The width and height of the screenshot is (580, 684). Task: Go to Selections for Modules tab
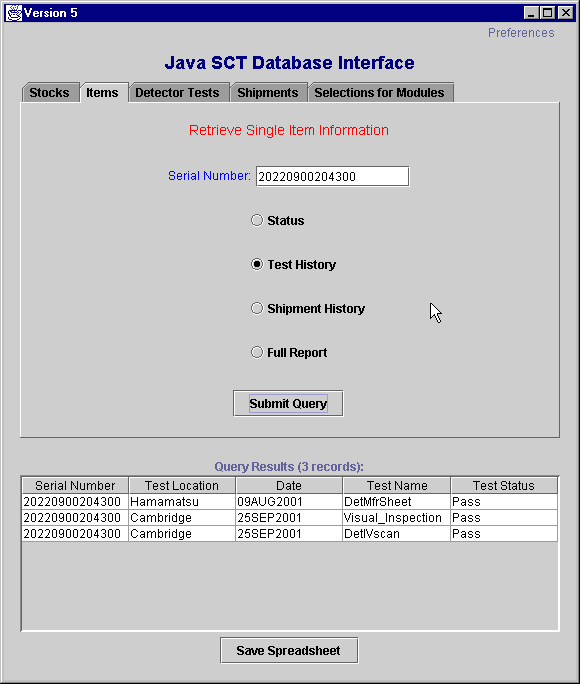[380, 92]
